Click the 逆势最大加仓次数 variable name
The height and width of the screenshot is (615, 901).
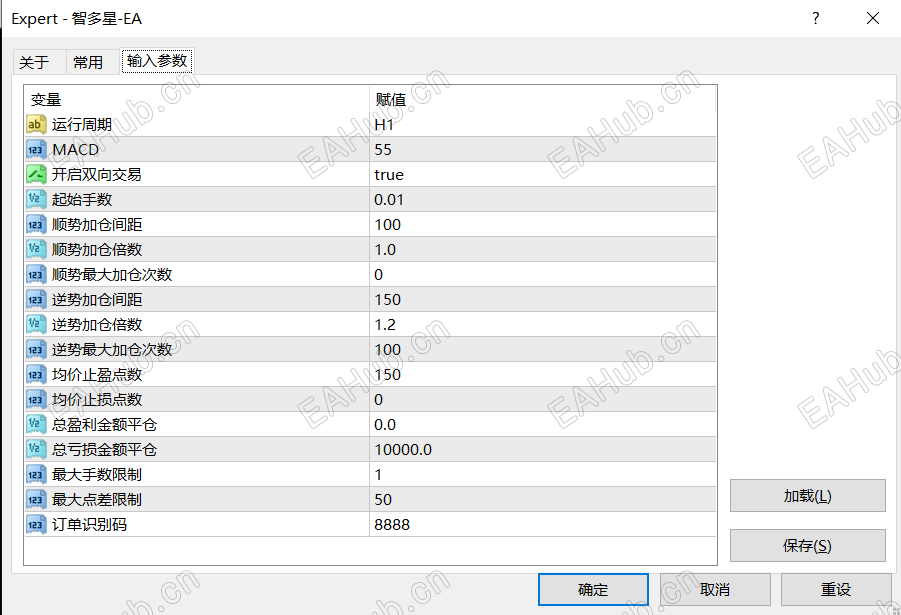click(112, 349)
